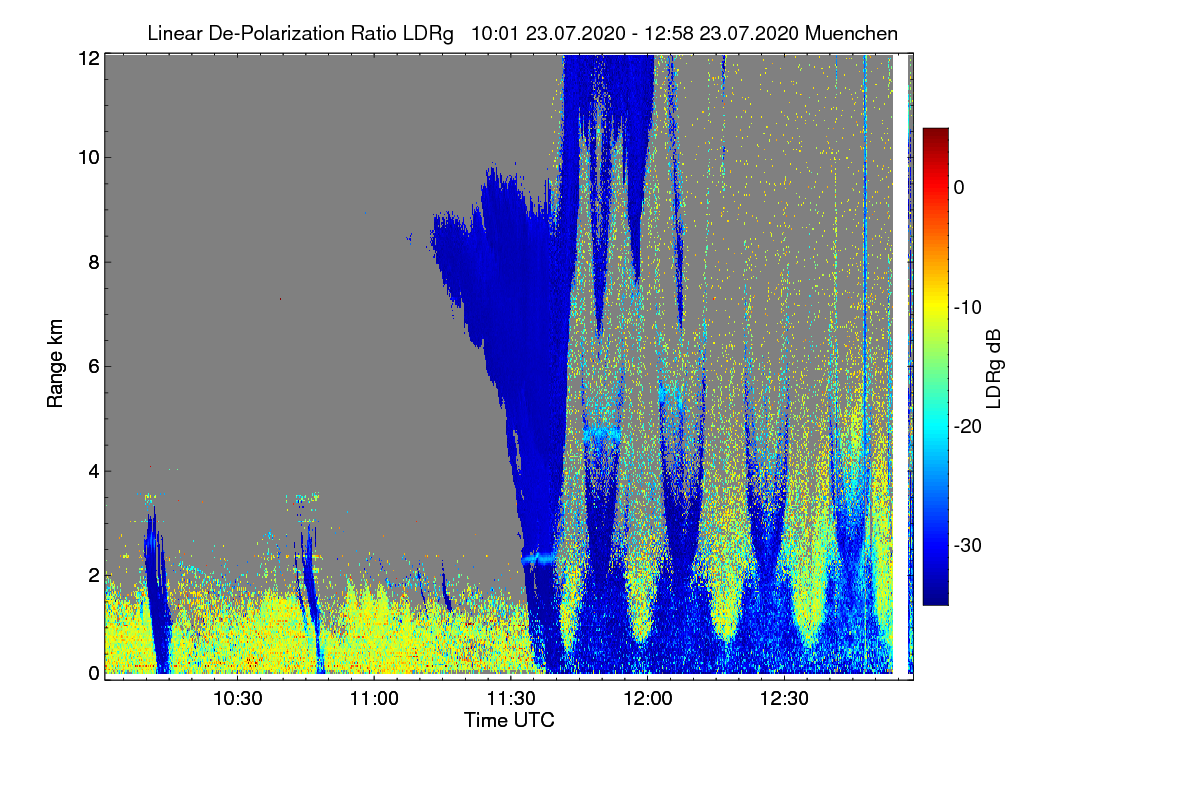The height and width of the screenshot is (800, 1200).
Task: Click the colorbar '0' dB tick label
Action: pyautogui.click(x=959, y=187)
